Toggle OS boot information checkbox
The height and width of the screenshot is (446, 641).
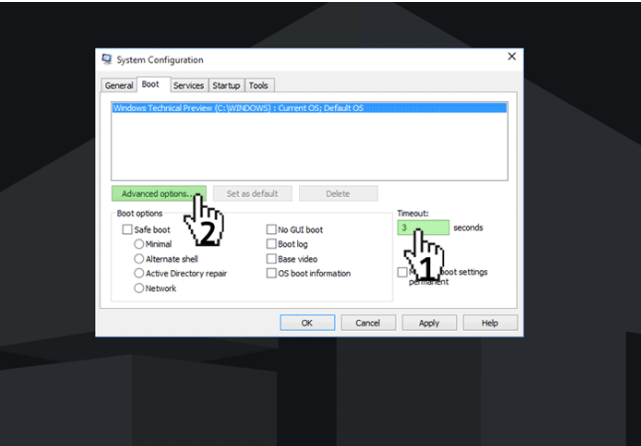point(271,273)
